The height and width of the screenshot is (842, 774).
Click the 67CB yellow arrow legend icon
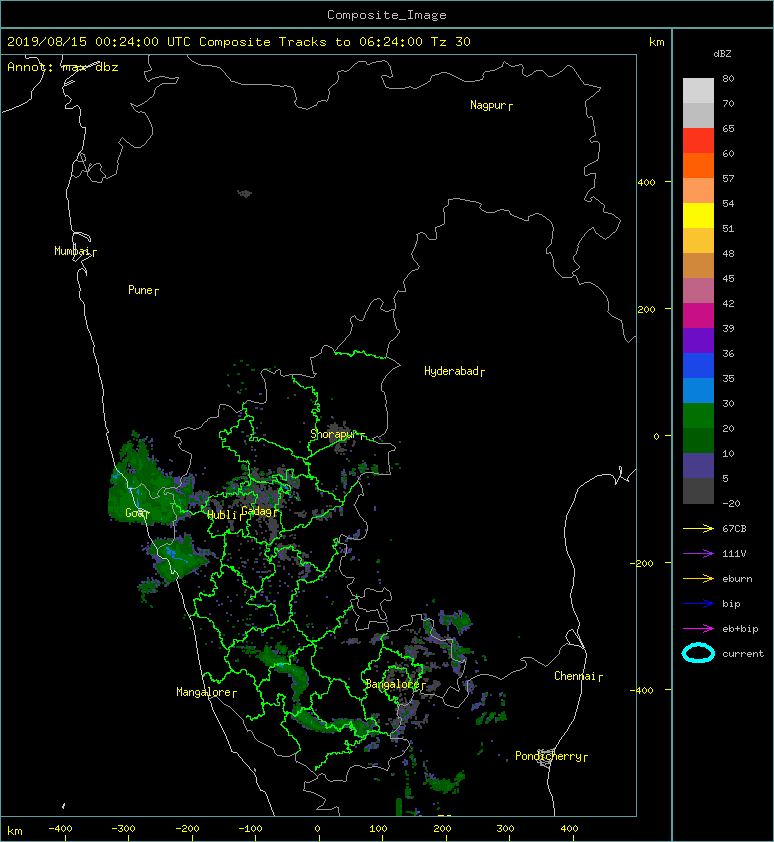point(698,528)
